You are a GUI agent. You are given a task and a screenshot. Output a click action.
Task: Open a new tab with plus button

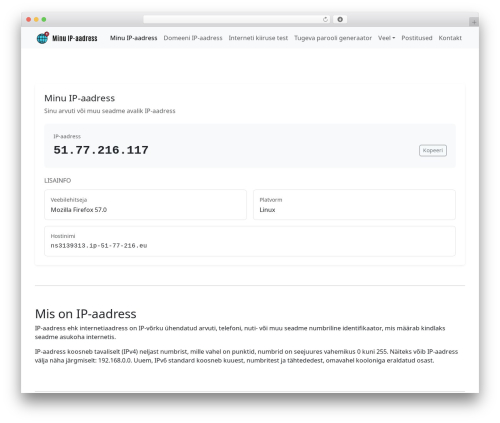474,22
